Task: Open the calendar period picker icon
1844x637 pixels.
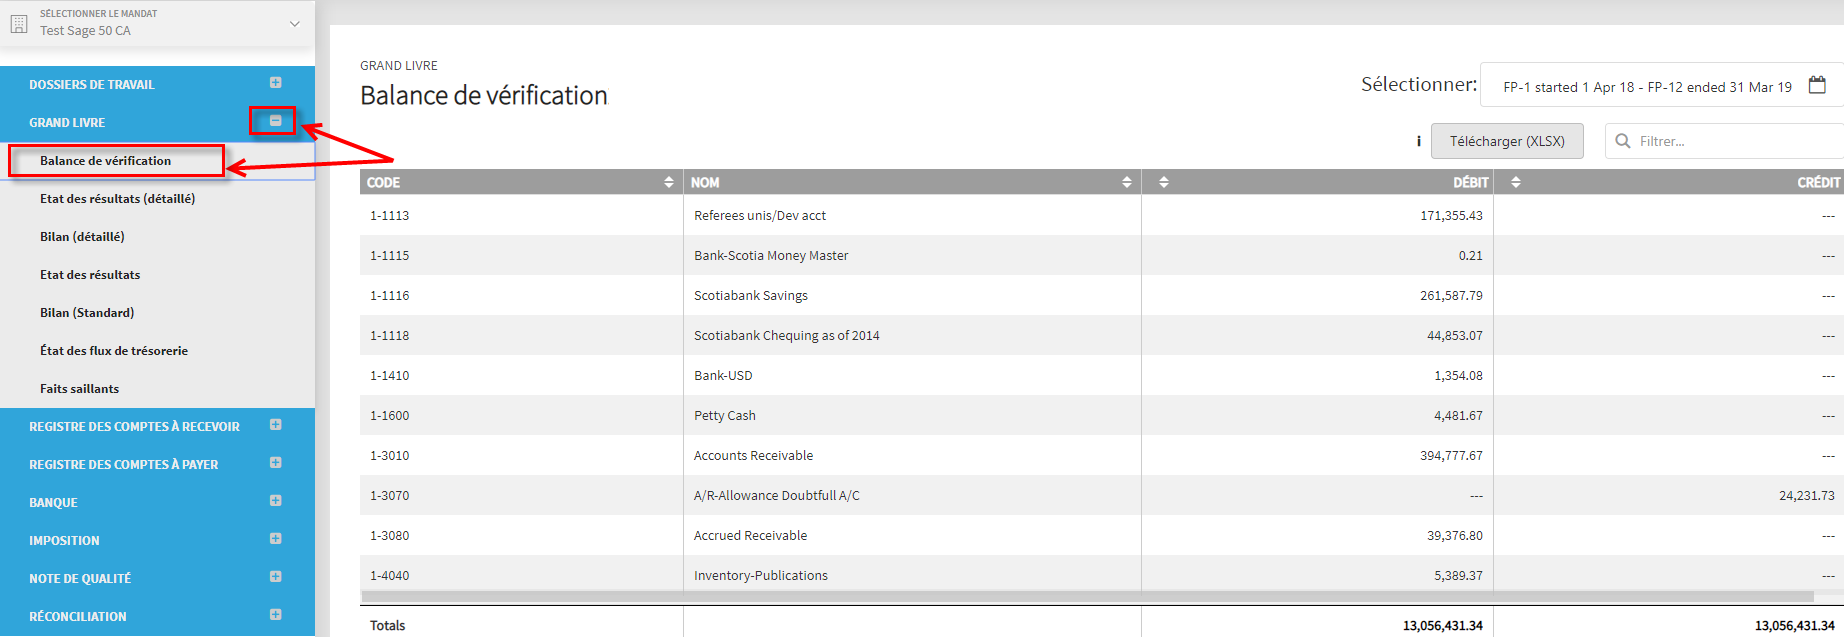Action: [1817, 86]
